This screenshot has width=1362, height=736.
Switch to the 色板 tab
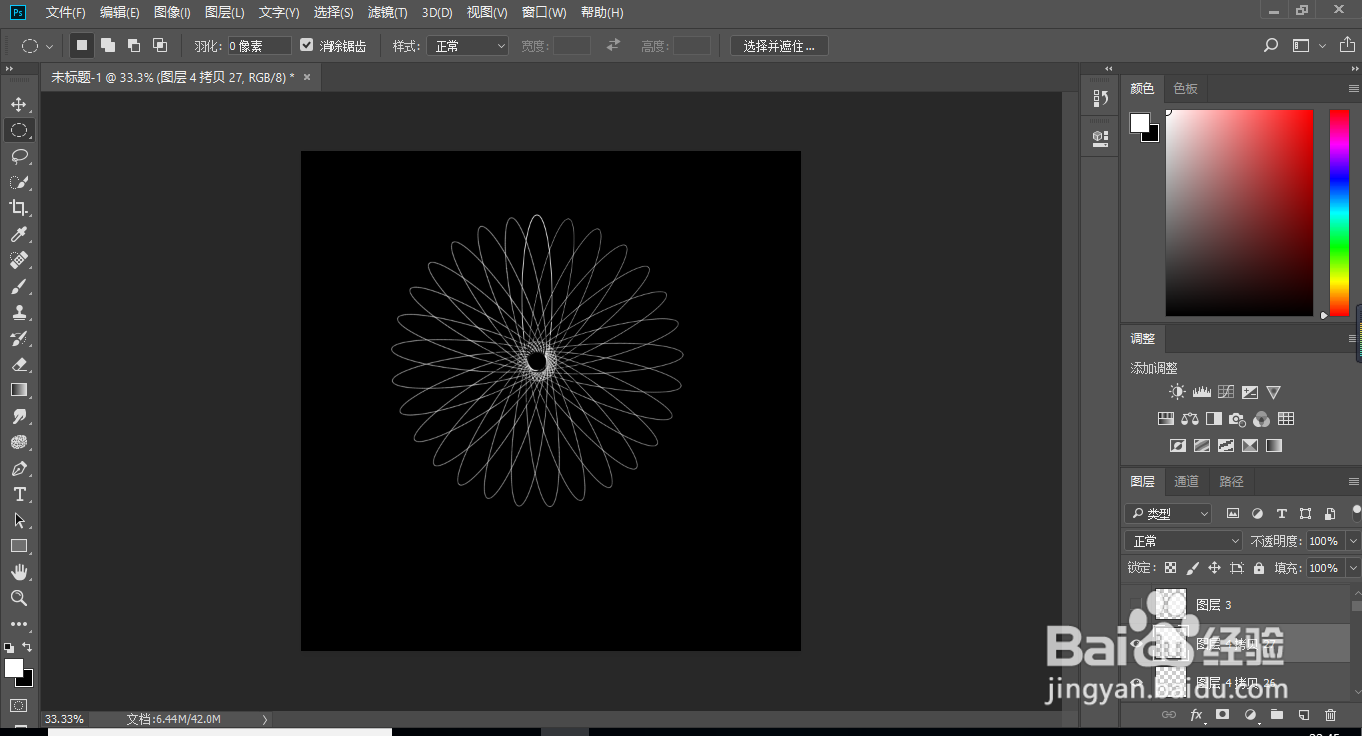coord(1185,89)
